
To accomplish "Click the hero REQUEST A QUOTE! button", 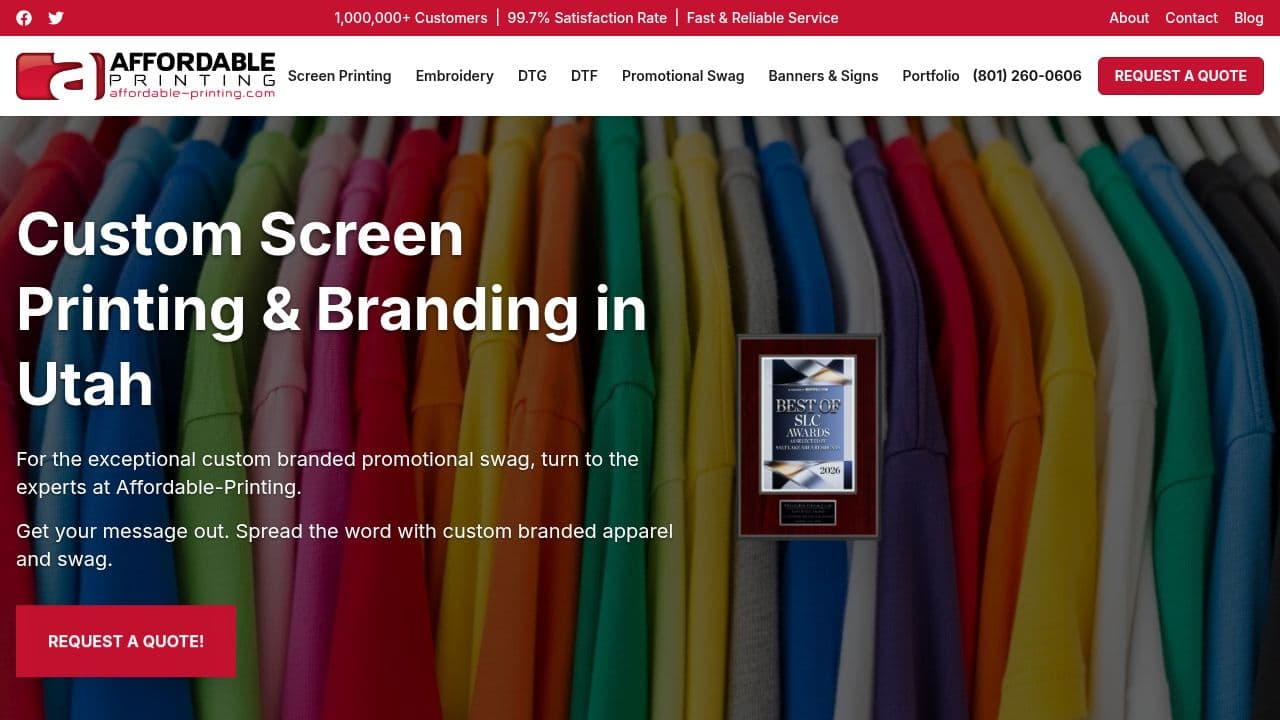I will click(x=126, y=641).
